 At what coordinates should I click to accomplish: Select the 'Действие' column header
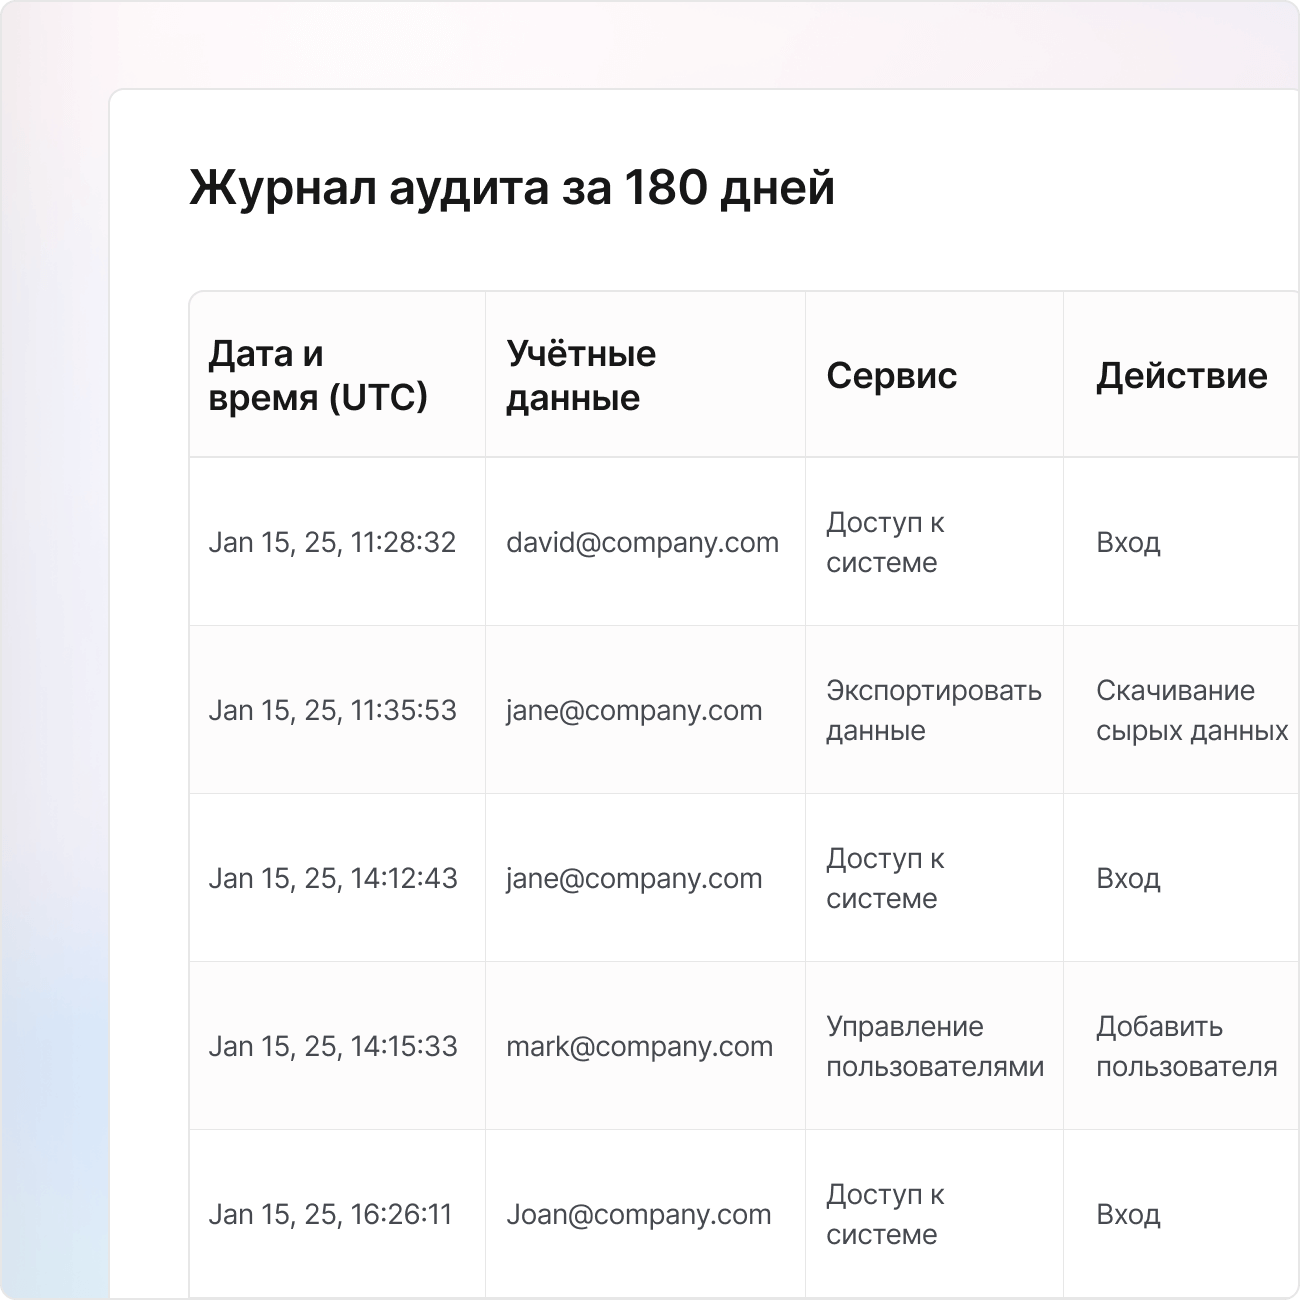click(x=1181, y=375)
